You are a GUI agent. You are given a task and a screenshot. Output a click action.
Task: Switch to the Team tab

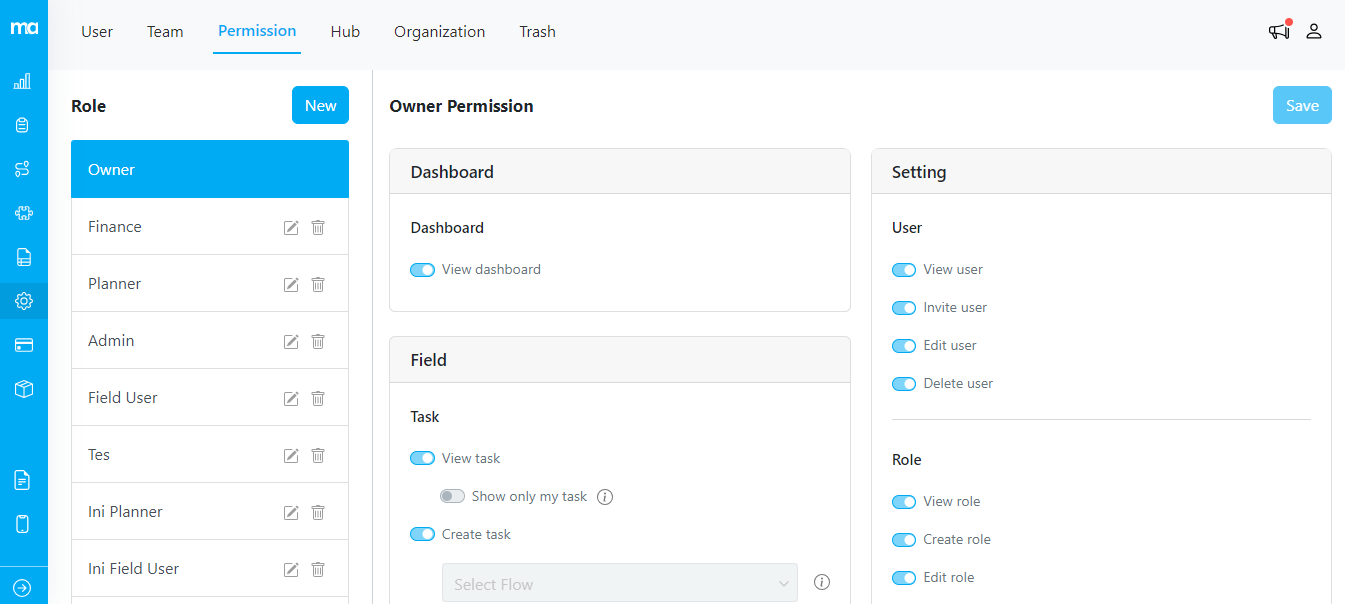(x=165, y=32)
